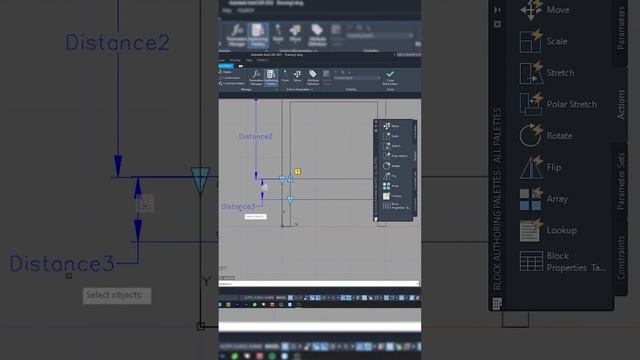Switch to Parameters tab on enlarged palette
The height and width of the screenshot is (360, 640).
(x=621, y=29)
